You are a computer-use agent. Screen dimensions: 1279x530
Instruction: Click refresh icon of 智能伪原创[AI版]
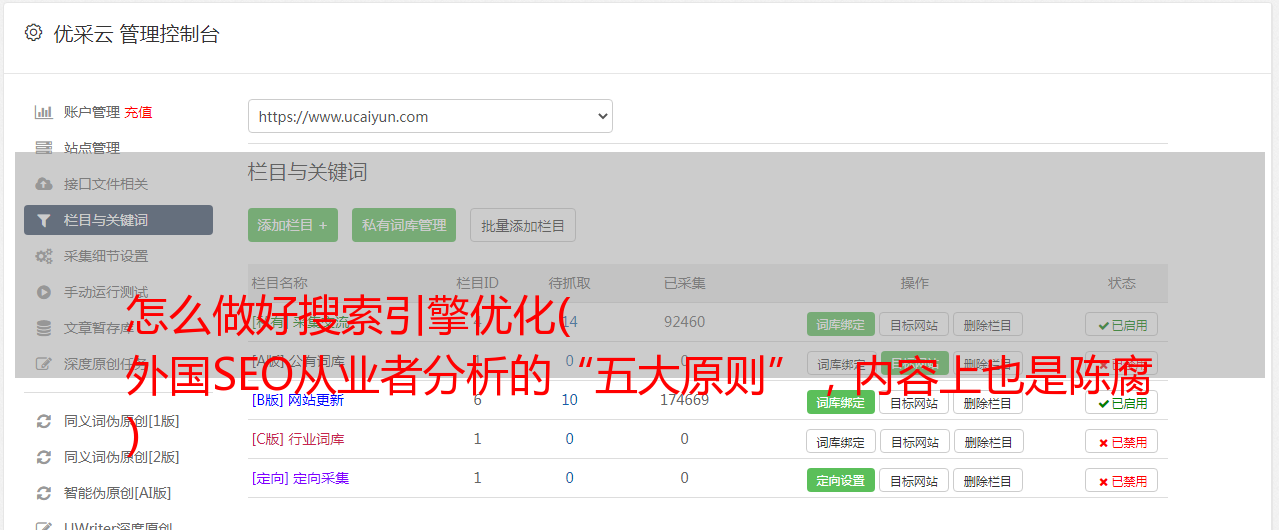coord(43,493)
